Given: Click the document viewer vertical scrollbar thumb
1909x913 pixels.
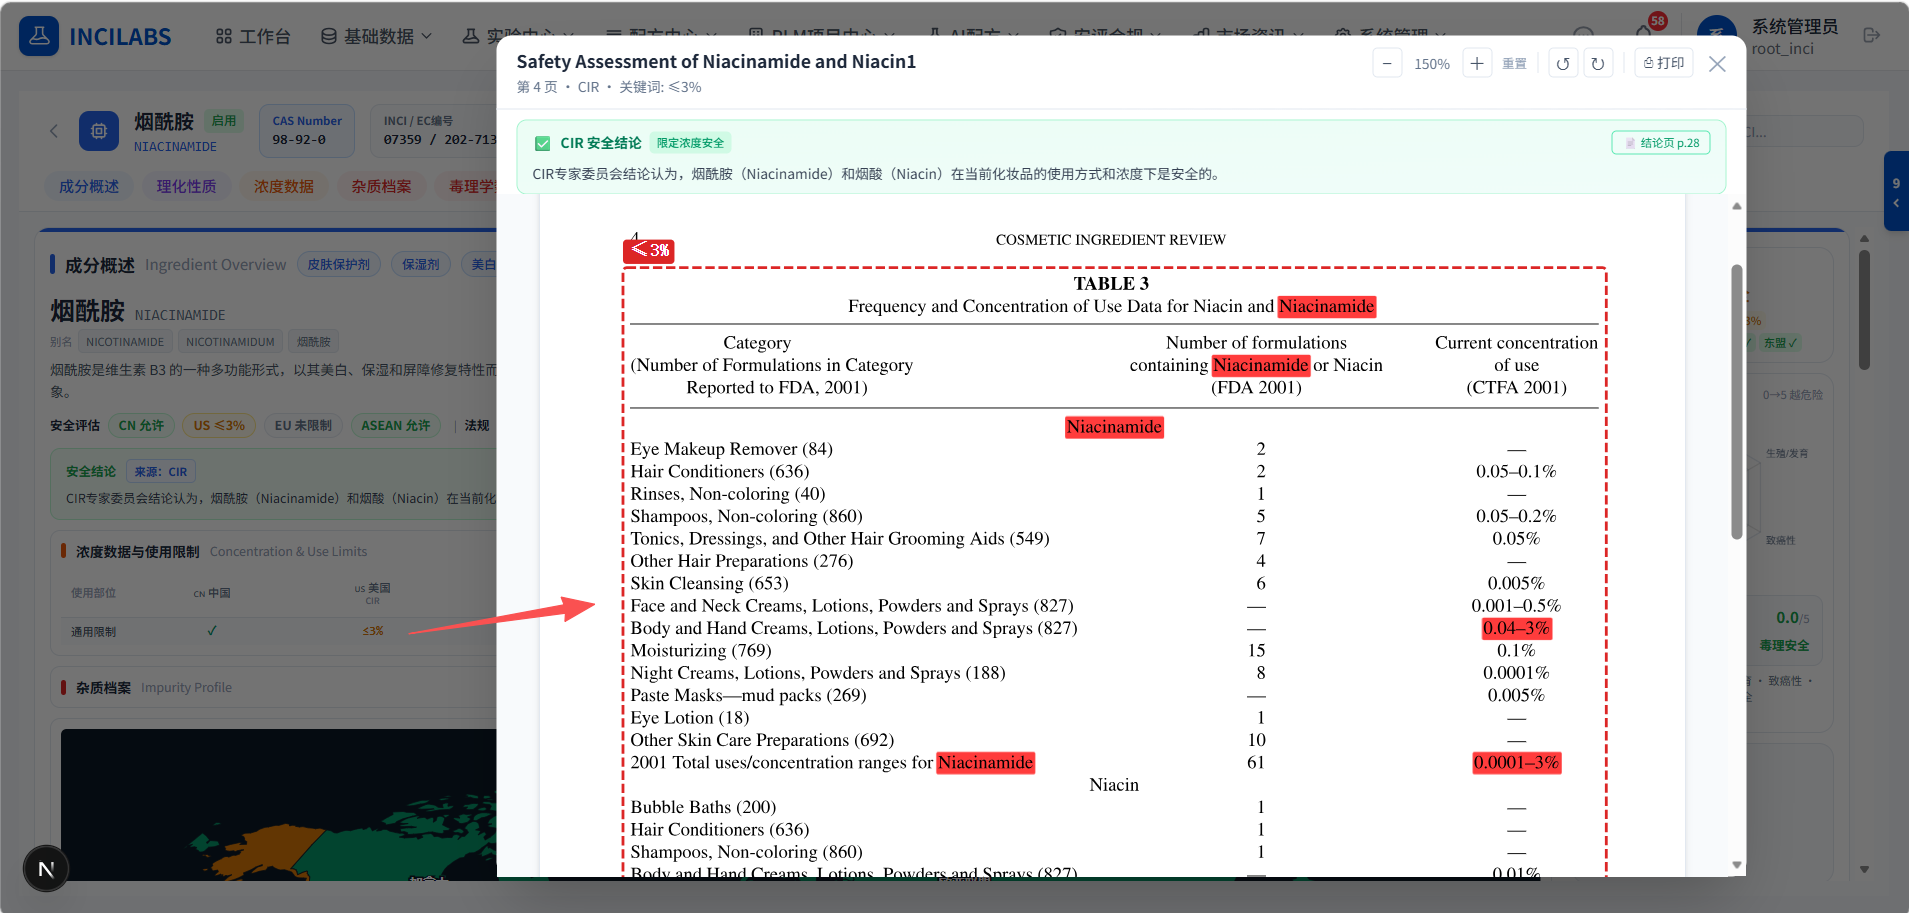Looking at the screenshot, I should coord(1737,402).
